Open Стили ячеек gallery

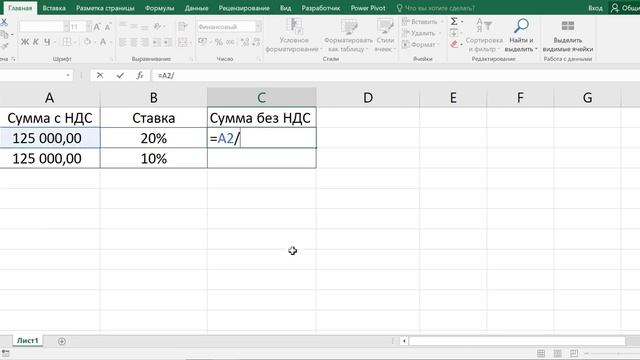[x=384, y=35]
